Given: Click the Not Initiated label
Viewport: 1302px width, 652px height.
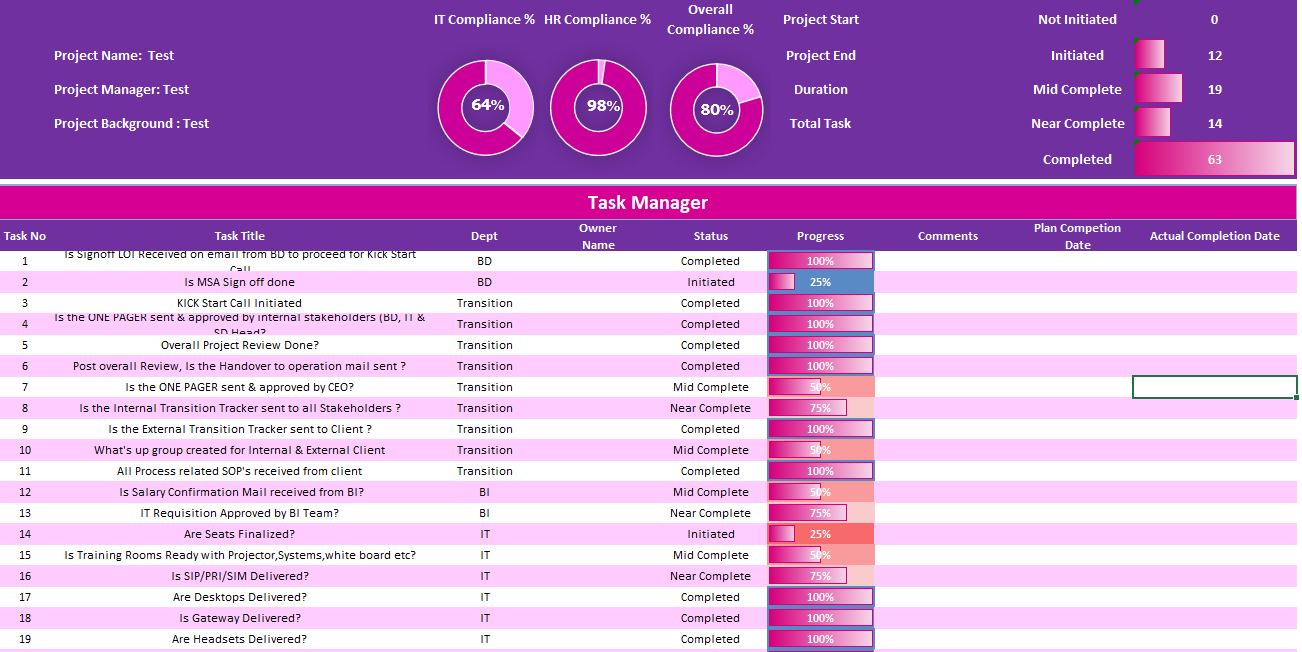Looking at the screenshot, I should tap(1077, 19).
